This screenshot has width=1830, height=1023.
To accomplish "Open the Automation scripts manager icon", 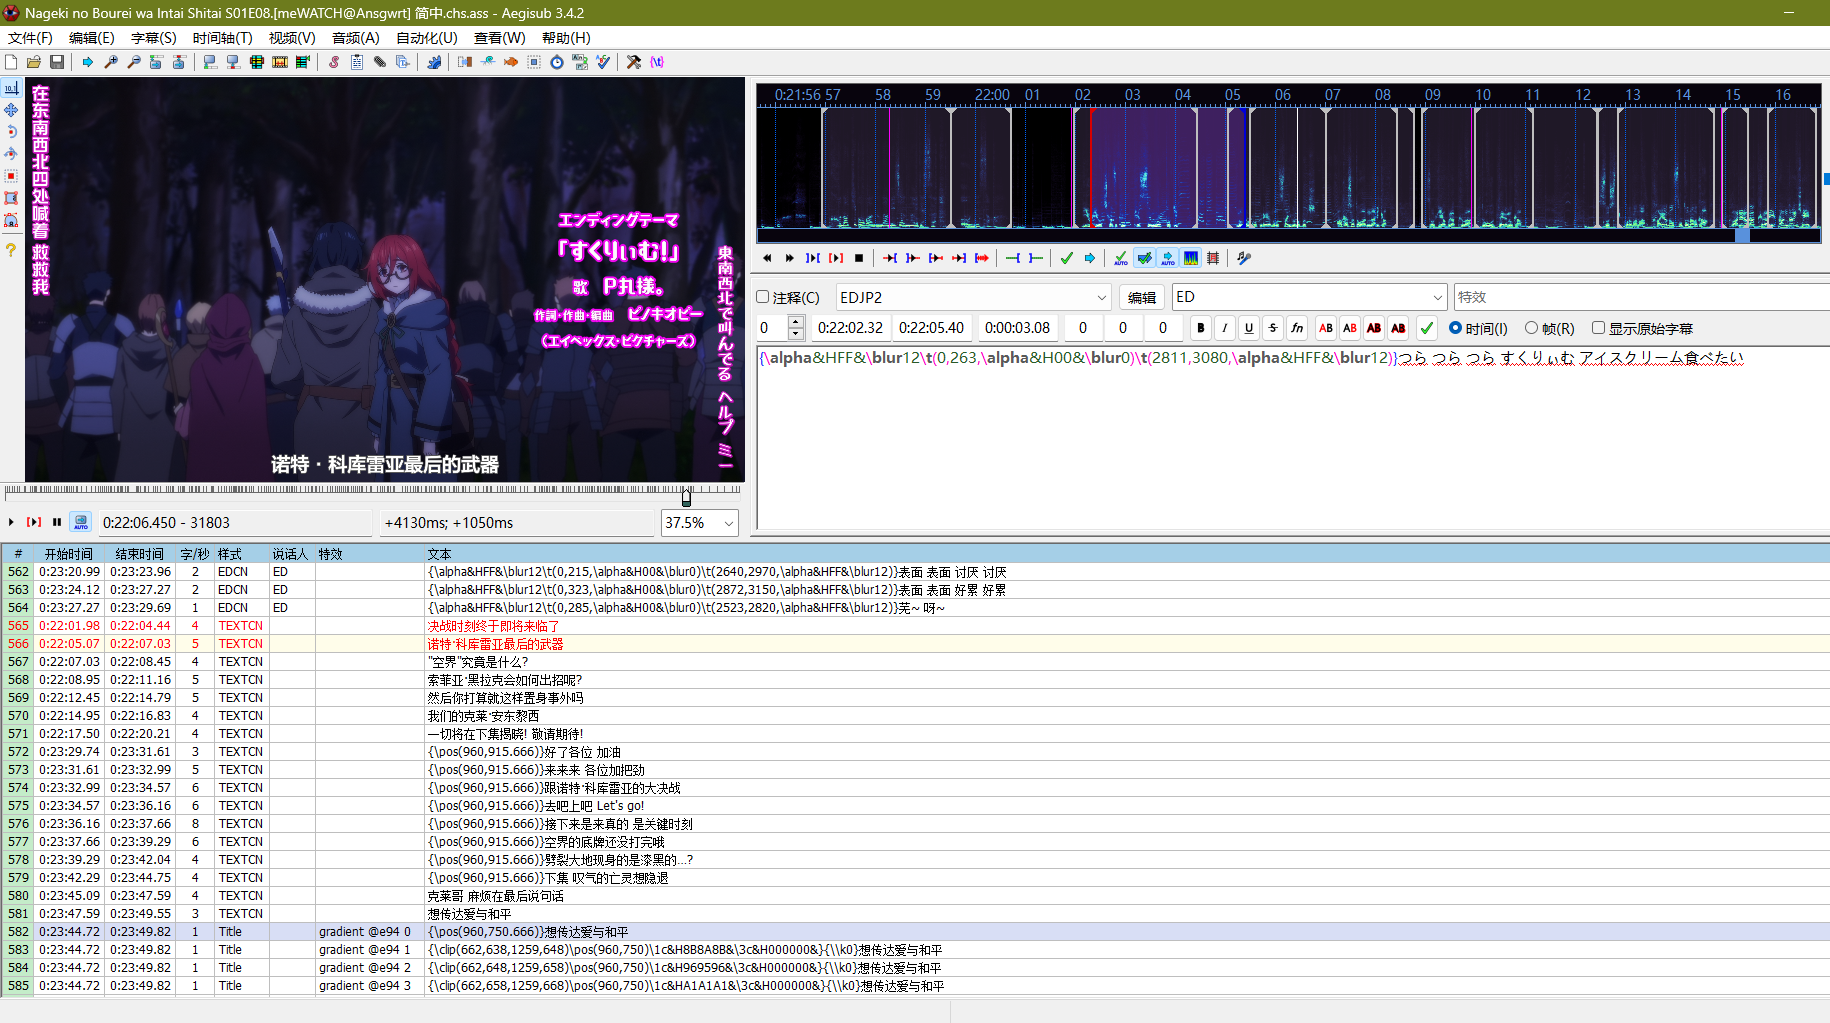I will (x=434, y=62).
